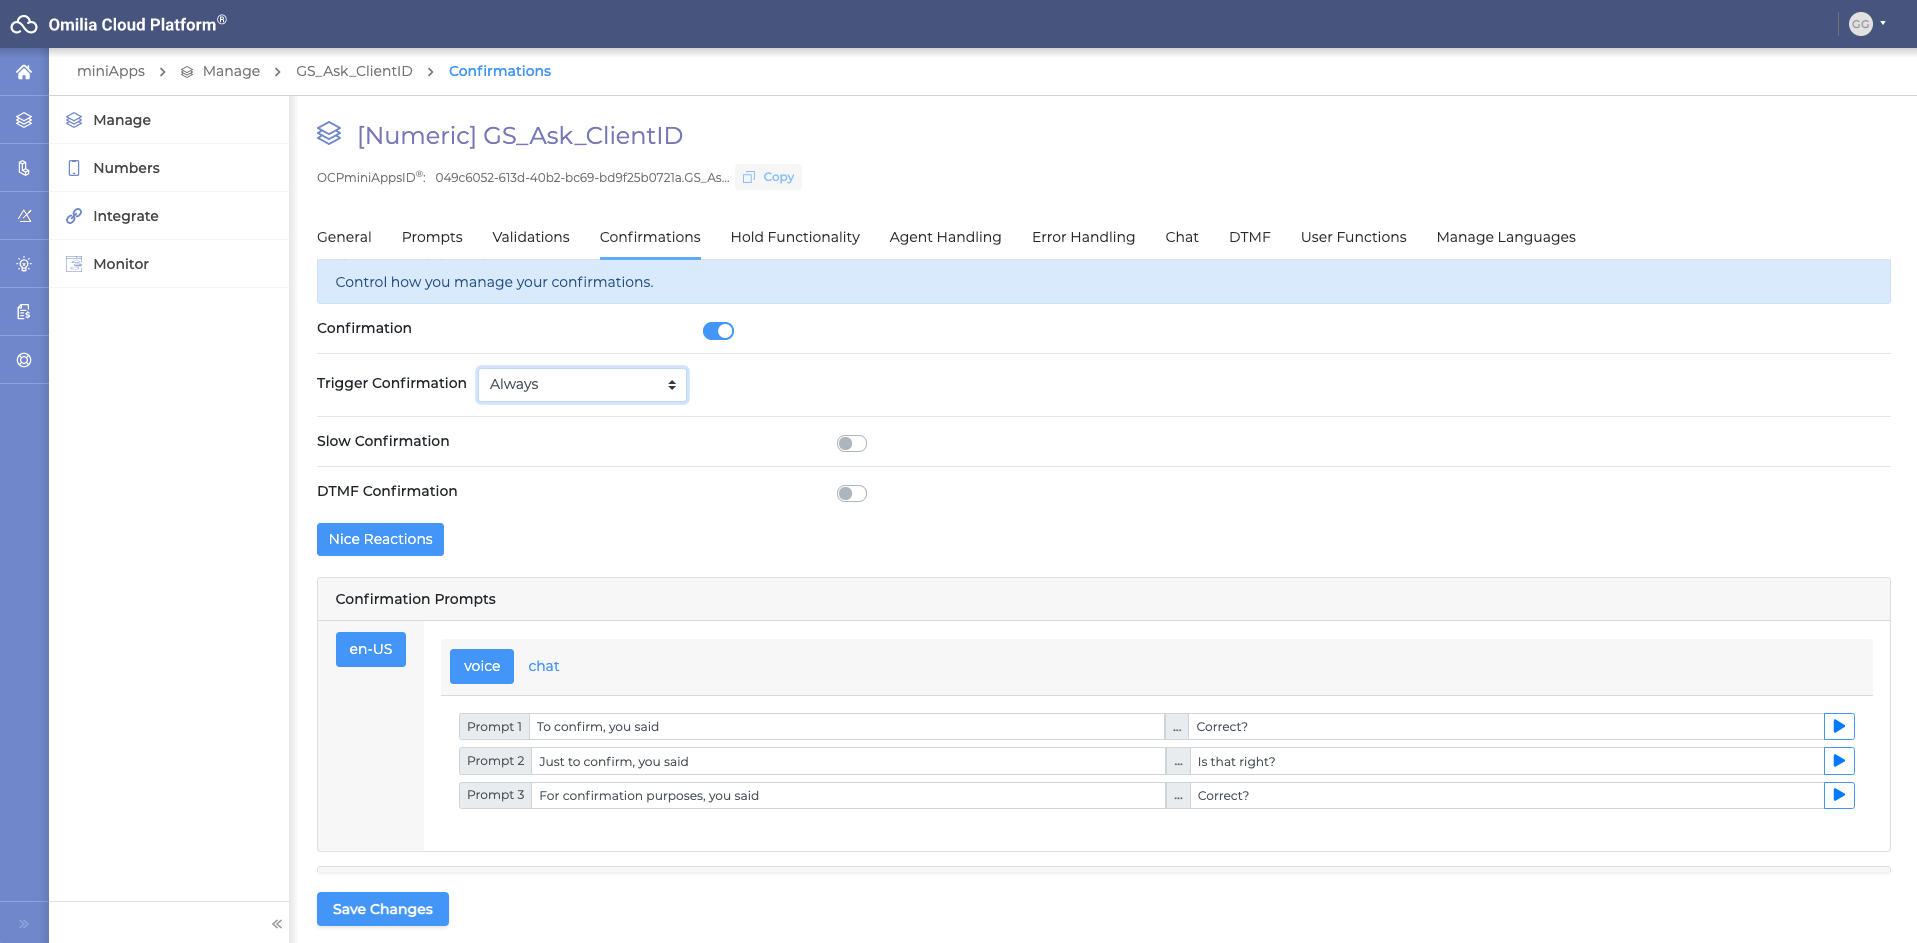Click the testing icon in left rail
This screenshot has width=1917, height=943.
tap(24, 216)
